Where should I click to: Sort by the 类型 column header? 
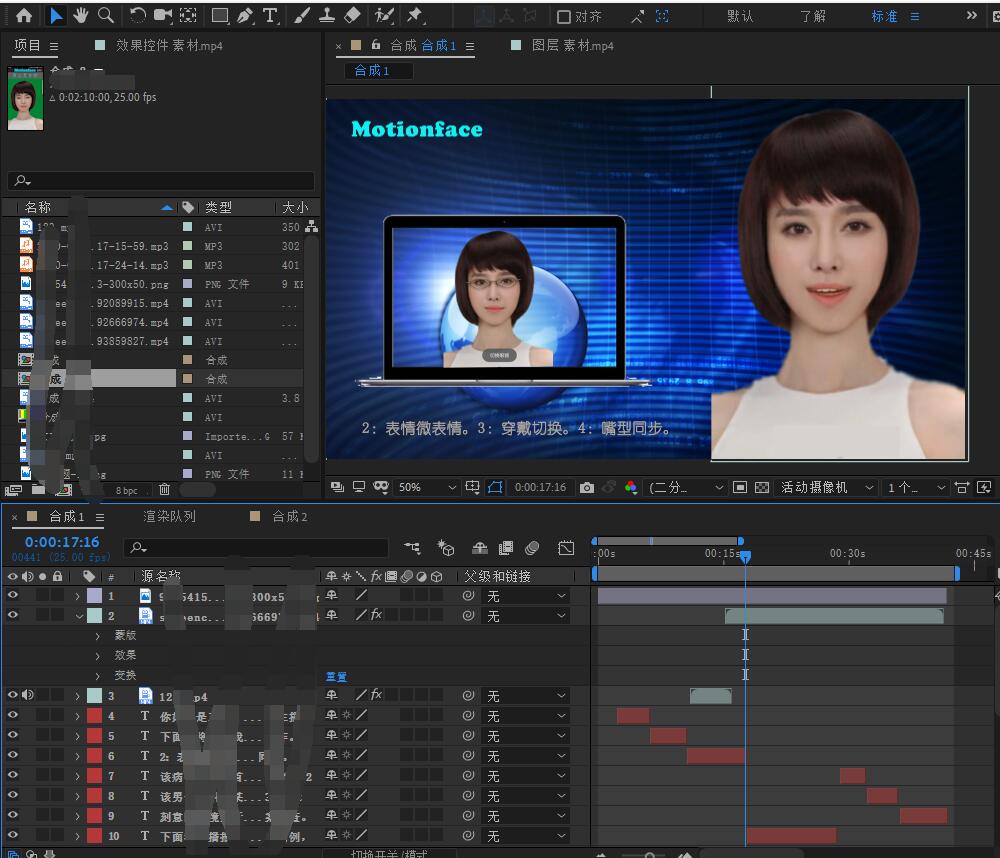(218, 208)
